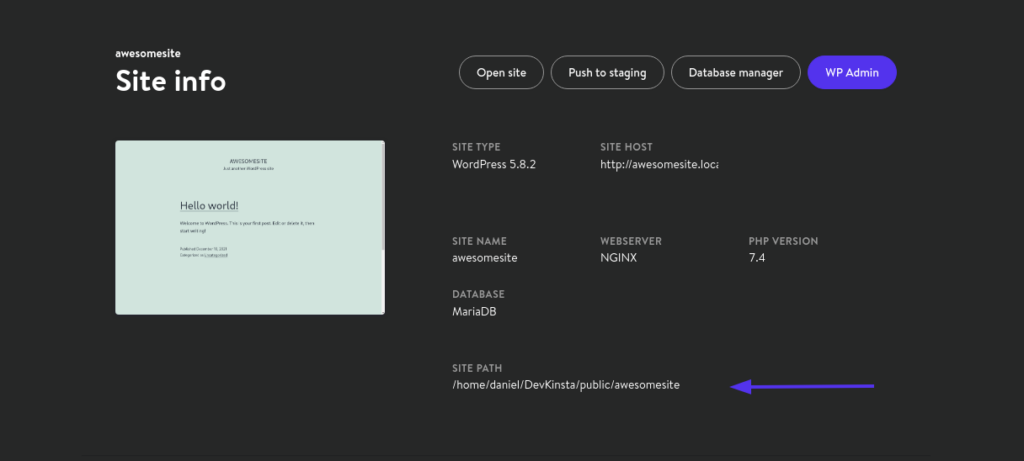This screenshot has width=1024, height=461.
Task: Click the AWESOMESITE title in the preview
Action: point(248,161)
